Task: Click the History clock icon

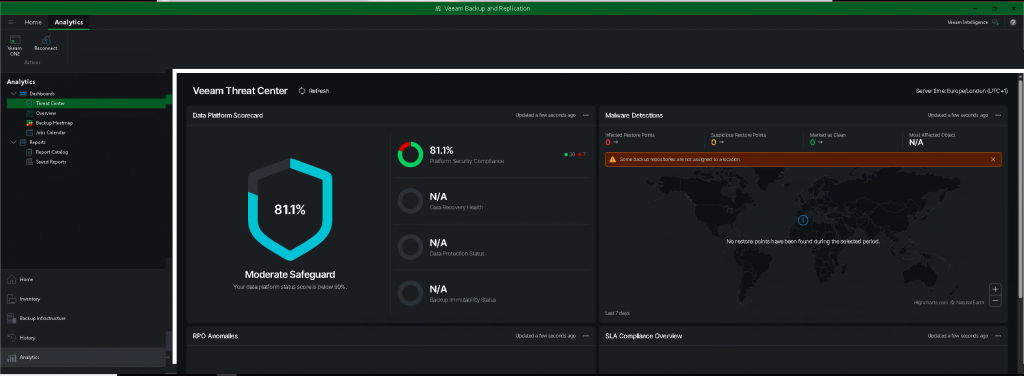Action: tap(11, 338)
